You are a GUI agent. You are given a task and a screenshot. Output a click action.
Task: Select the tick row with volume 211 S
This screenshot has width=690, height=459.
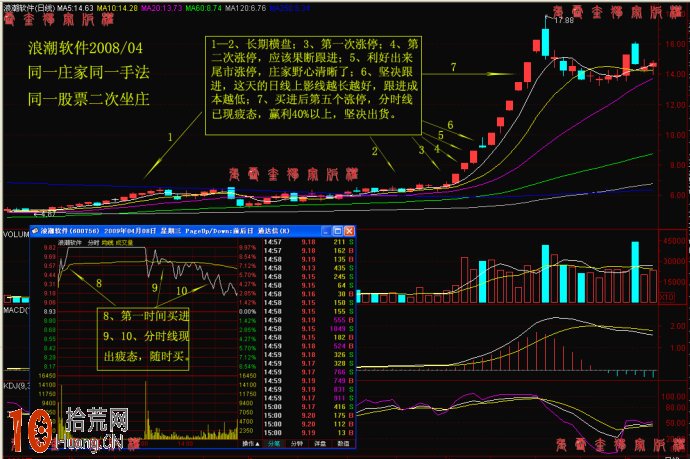308,242
